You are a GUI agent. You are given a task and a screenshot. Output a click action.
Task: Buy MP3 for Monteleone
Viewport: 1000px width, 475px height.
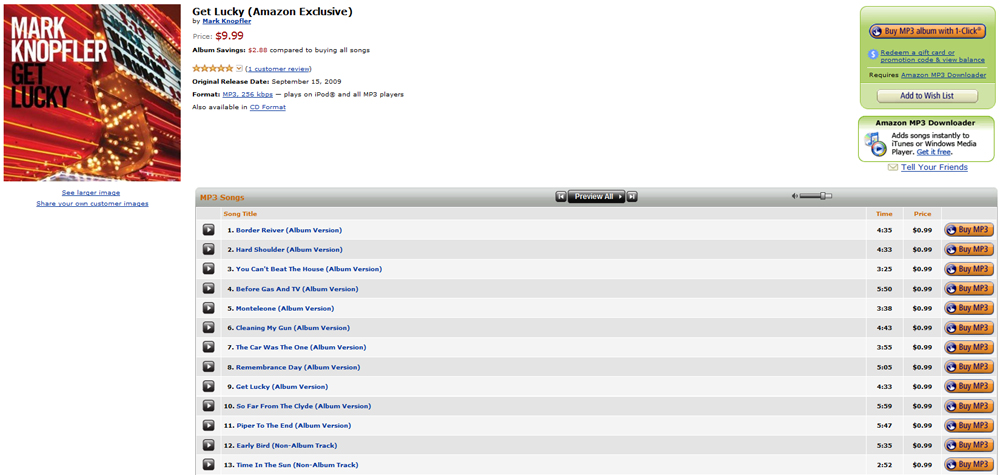point(969,308)
